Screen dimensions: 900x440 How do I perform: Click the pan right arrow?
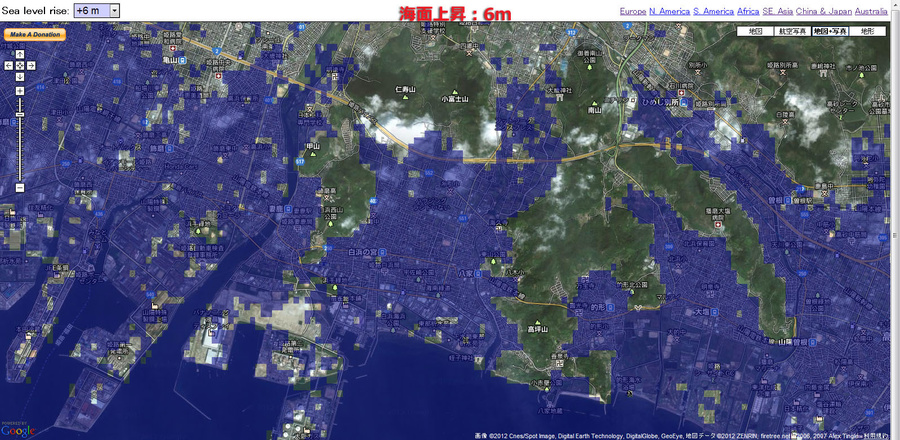click(31, 66)
